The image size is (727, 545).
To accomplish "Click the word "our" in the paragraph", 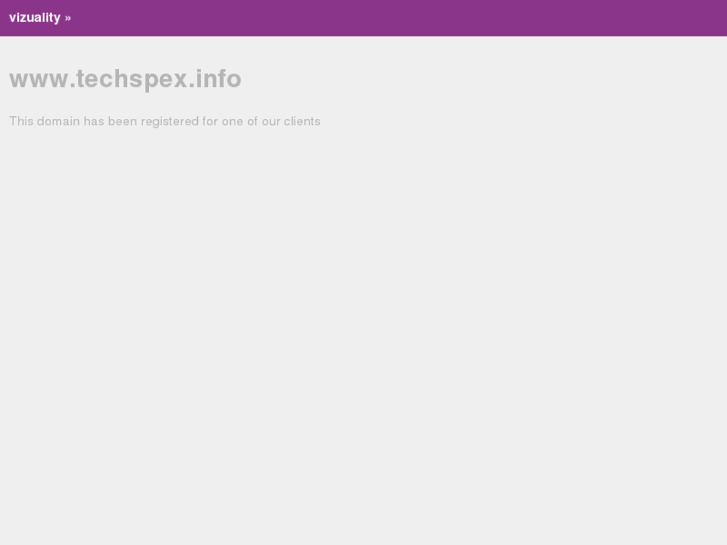I will point(271,122).
